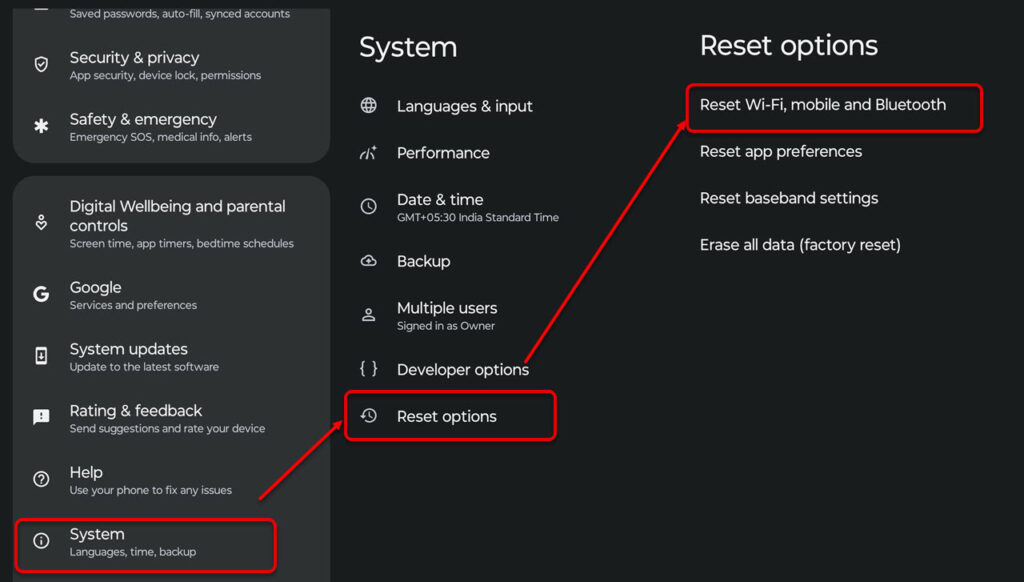The width and height of the screenshot is (1024, 582).
Task: Open Google services and preferences
Action: click(x=171, y=295)
